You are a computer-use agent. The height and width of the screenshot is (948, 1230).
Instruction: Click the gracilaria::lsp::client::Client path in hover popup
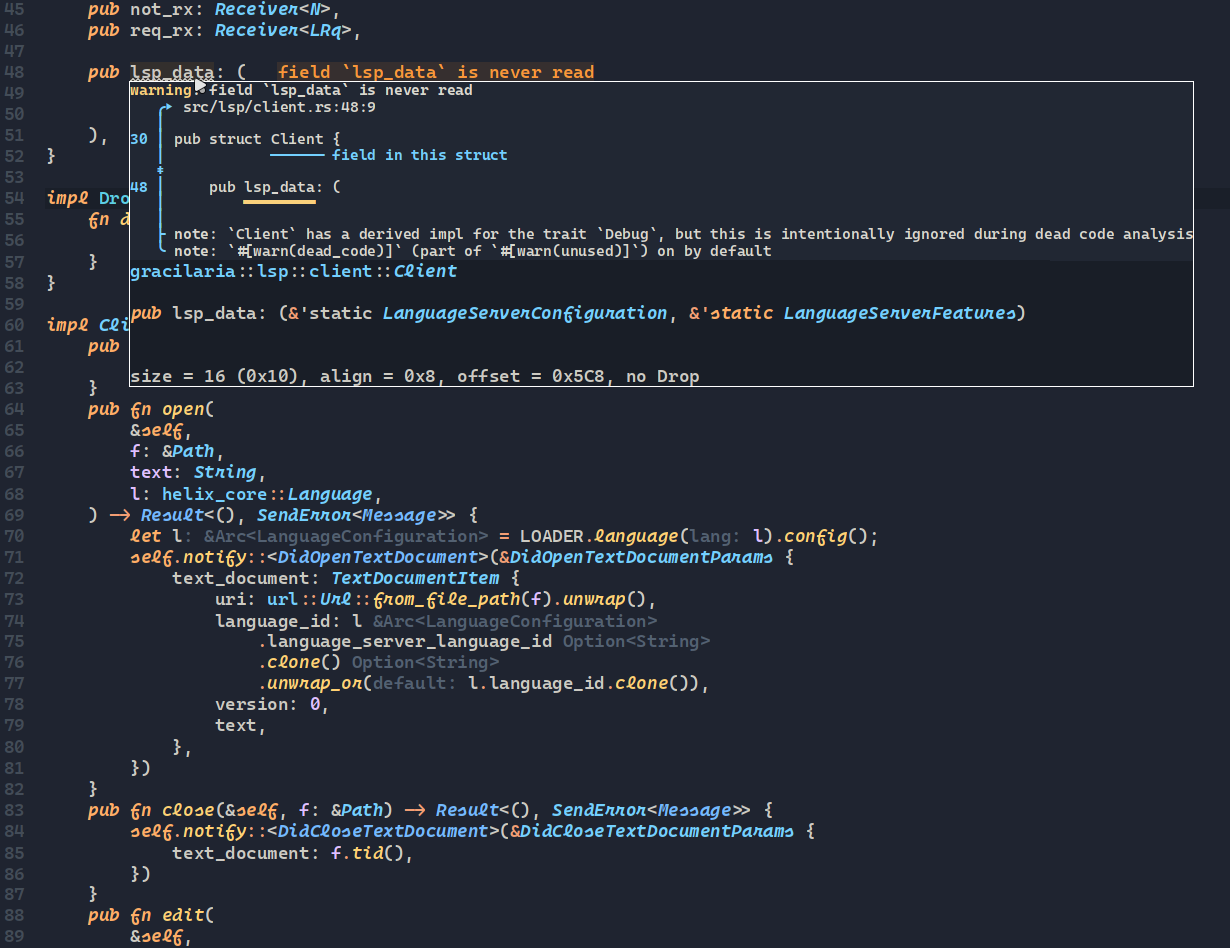293,271
